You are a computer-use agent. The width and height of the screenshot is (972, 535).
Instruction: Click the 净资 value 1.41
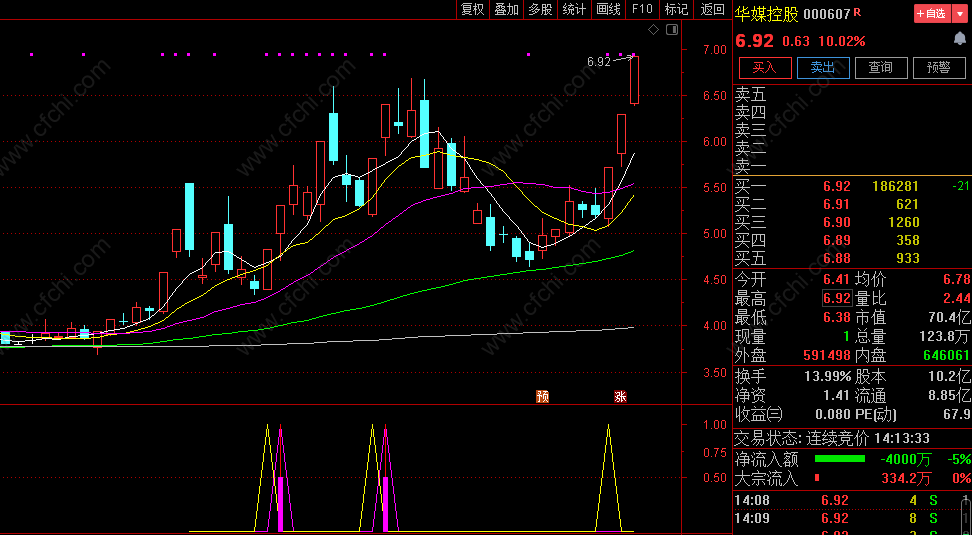837,395
